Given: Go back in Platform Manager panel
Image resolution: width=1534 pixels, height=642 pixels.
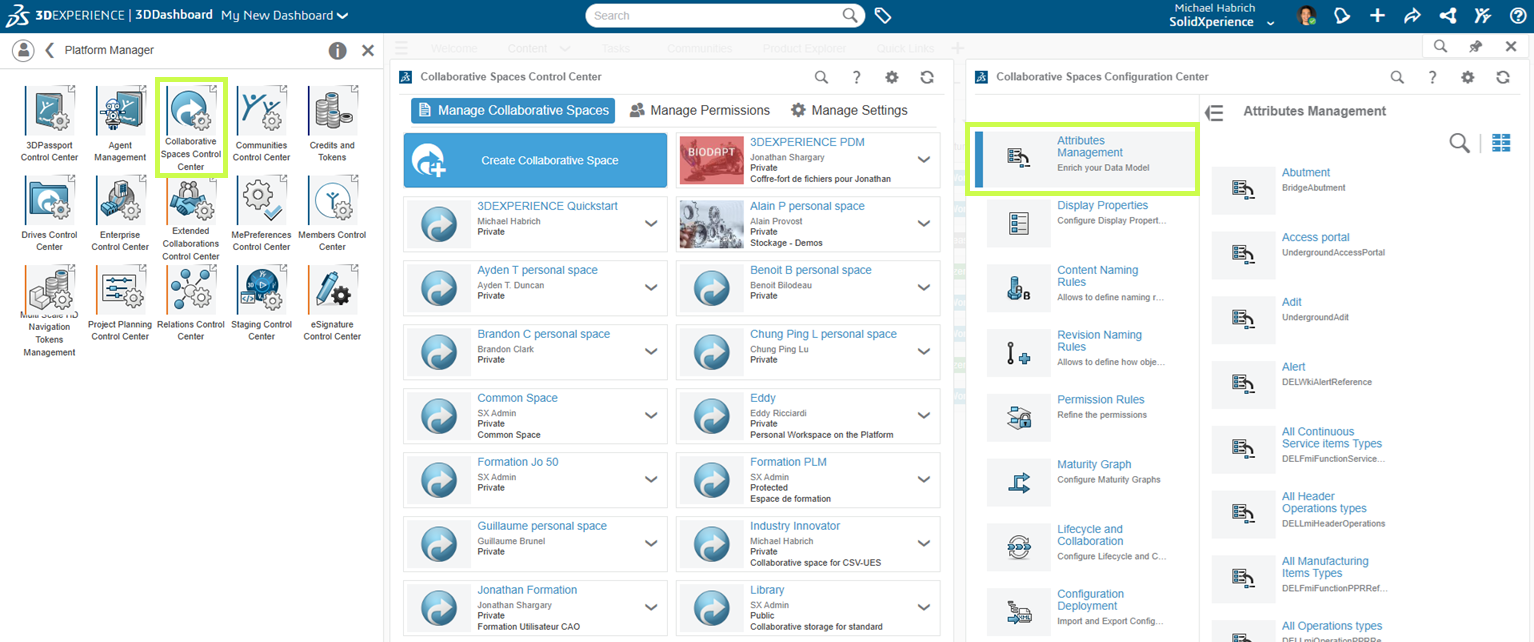Looking at the screenshot, I should [x=49, y=50].
